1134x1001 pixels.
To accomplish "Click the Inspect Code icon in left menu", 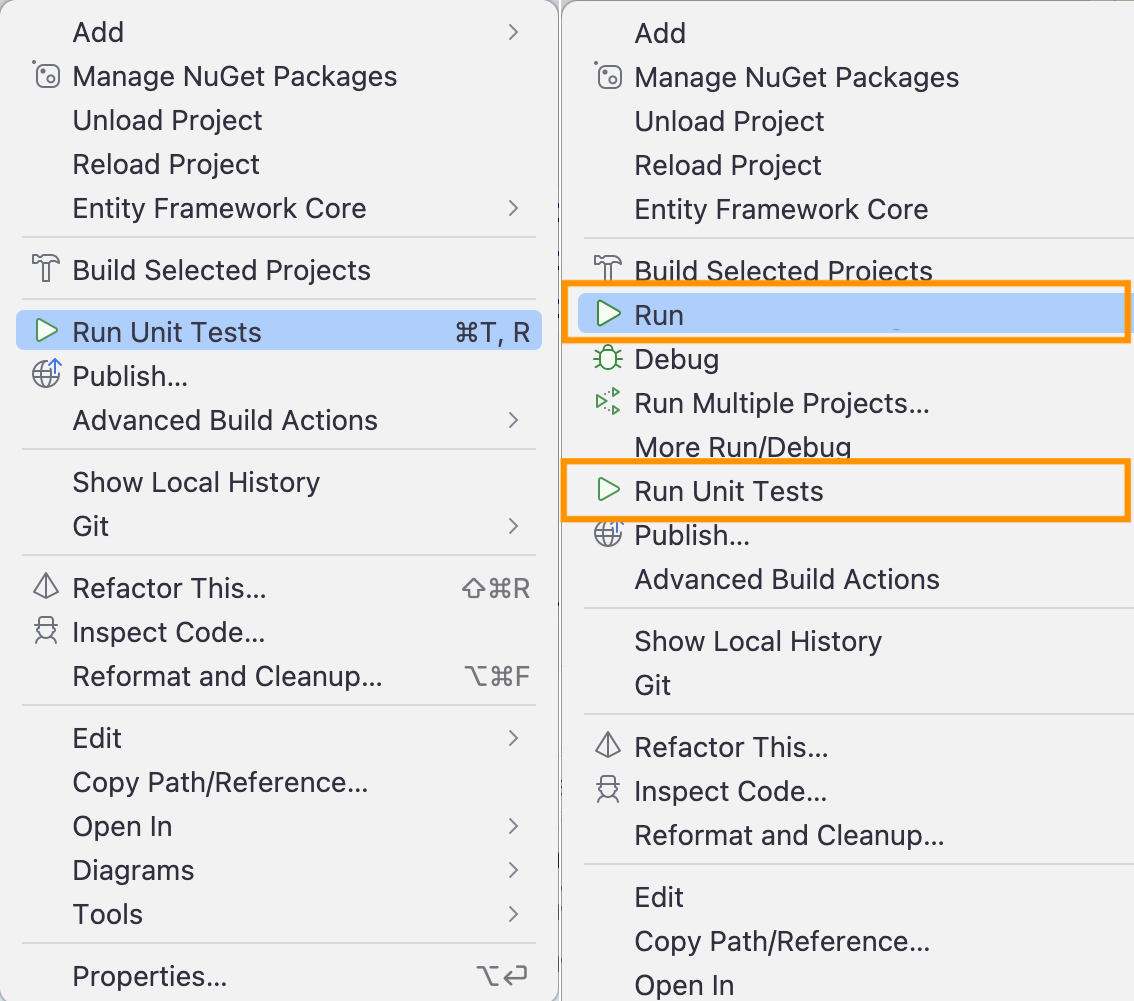I will 46,630.
